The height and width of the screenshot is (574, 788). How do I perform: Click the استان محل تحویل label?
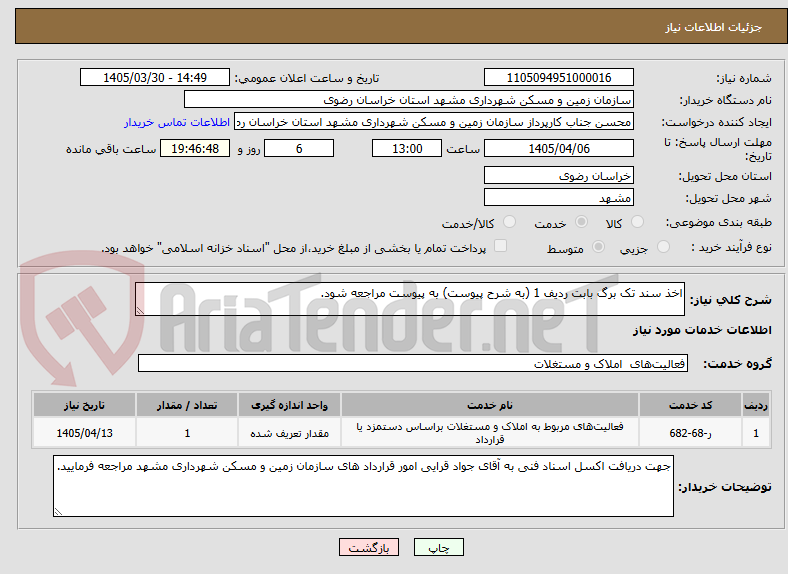click(725, 176)
